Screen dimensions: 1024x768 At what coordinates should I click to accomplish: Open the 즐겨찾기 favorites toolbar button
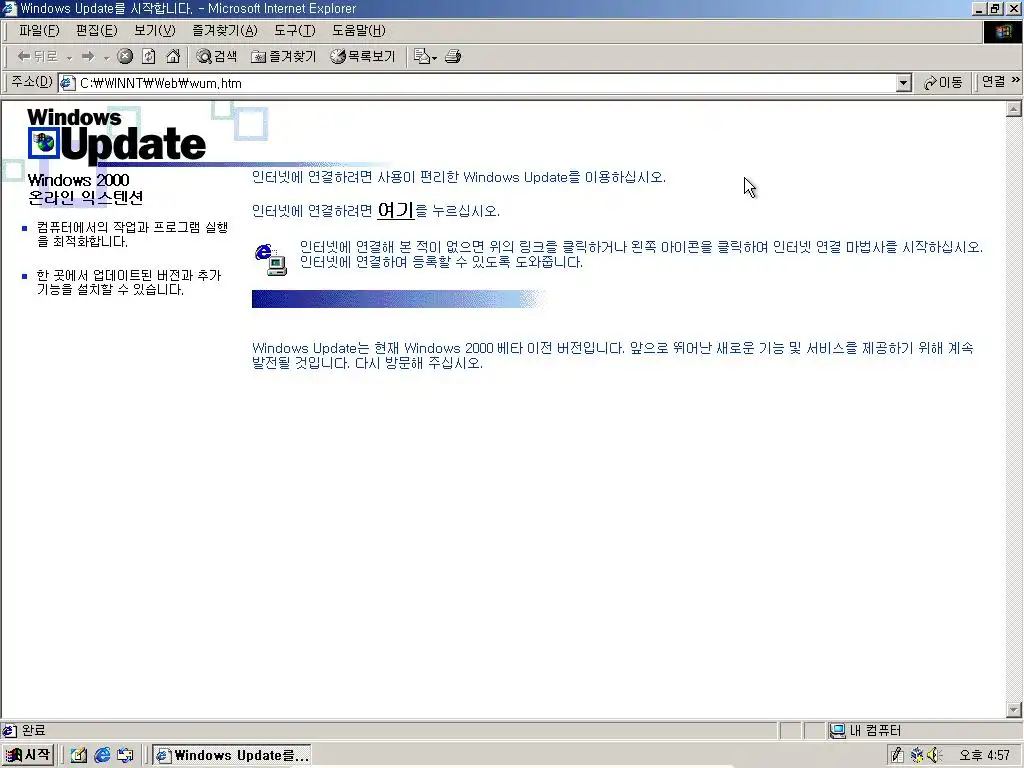283,57
